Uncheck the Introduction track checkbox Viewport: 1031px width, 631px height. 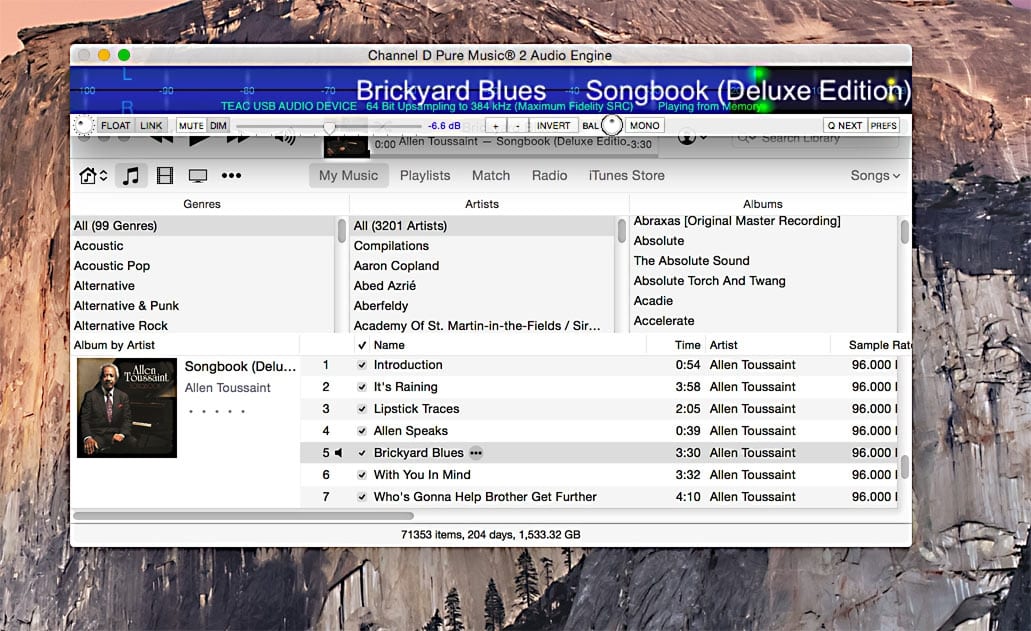click(362, 365)
